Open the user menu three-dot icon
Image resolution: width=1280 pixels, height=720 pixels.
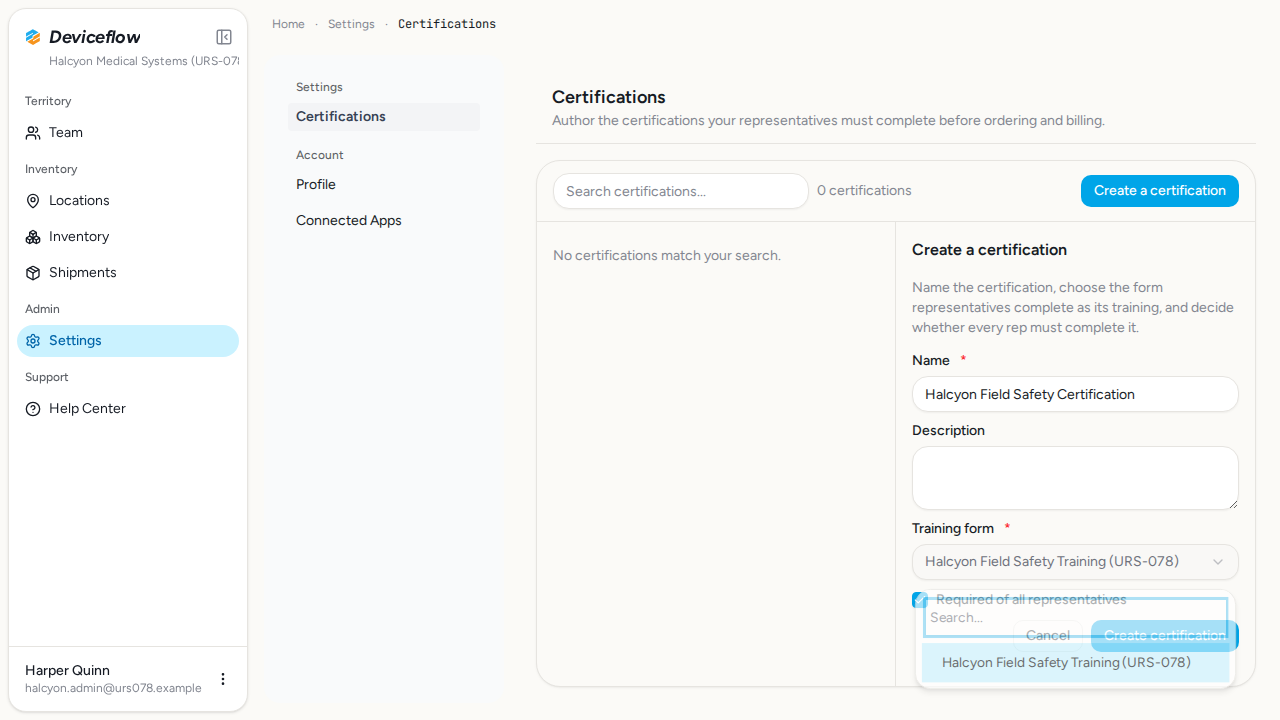(223, 679)
